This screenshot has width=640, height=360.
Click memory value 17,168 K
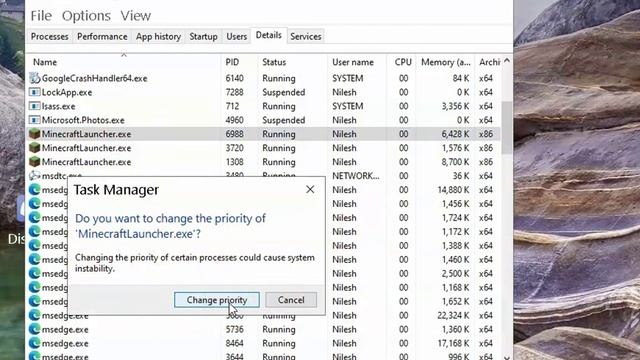pyautogui.click(x=453, y=343)
